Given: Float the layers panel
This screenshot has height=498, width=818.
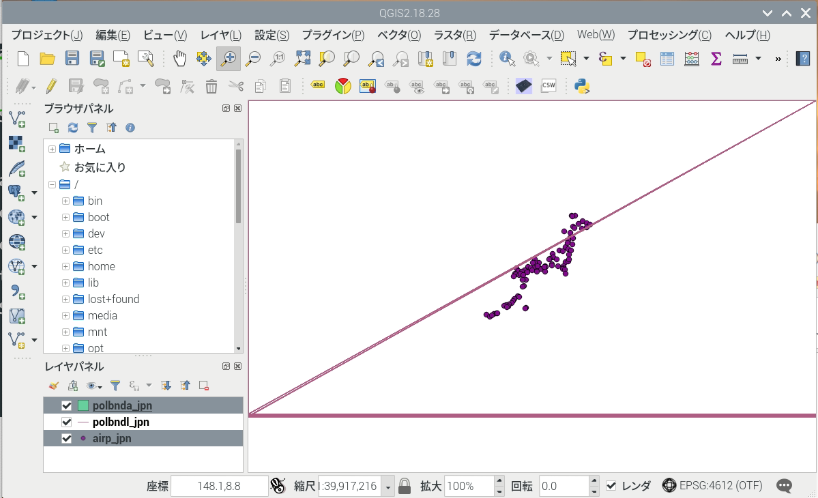Looking at the screenshot, I should (226, 367).
